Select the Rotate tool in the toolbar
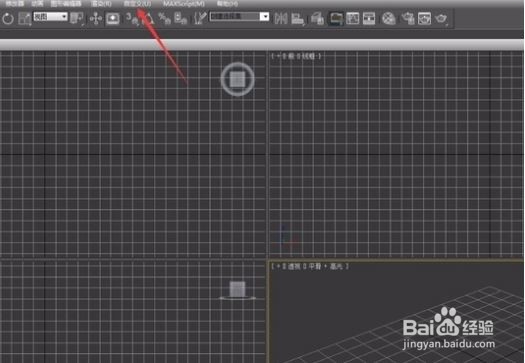This screenshot has height=363, width=525. click(x=8, y=18)
